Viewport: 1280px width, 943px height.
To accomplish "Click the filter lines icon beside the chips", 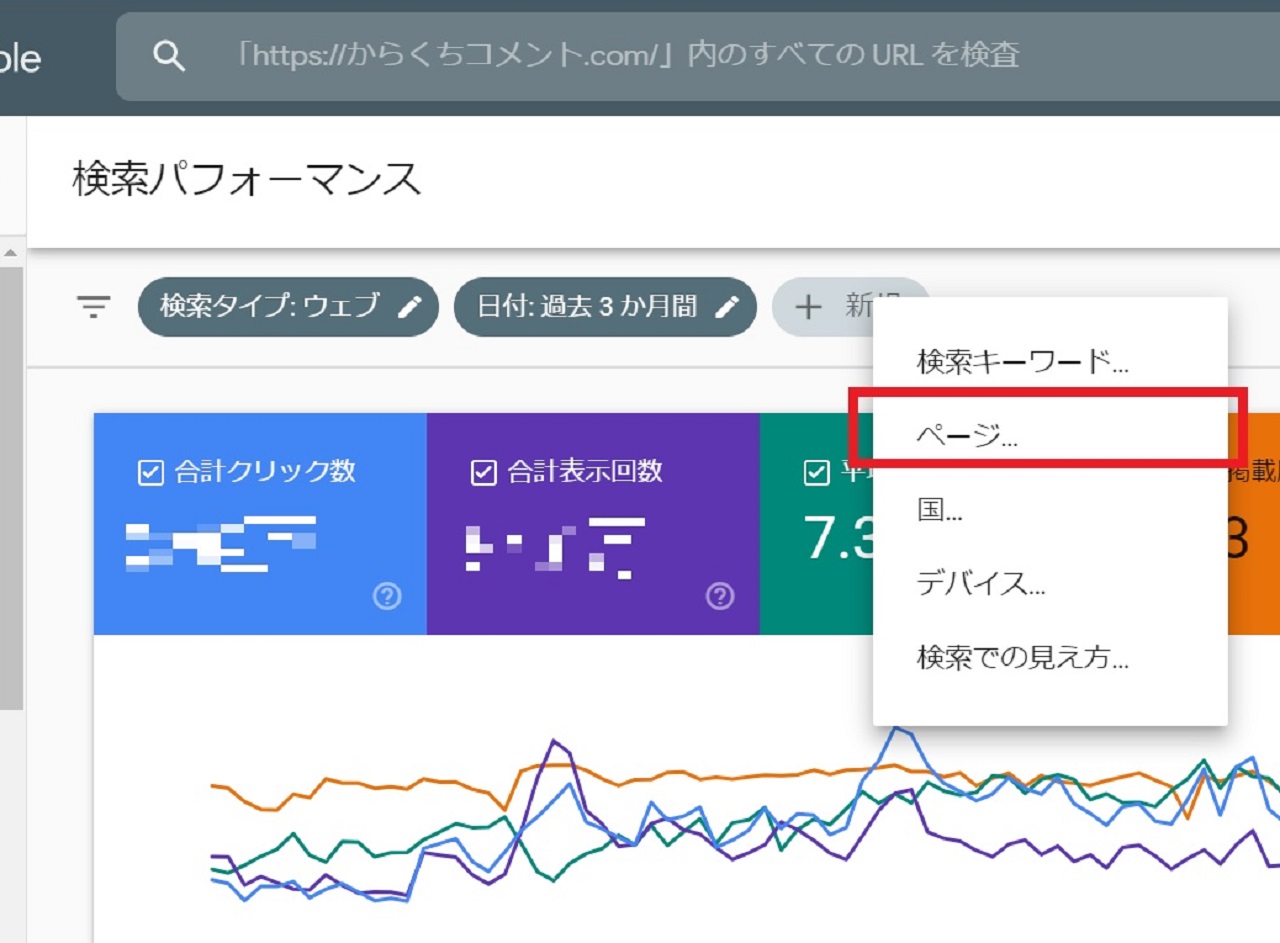I will coord(94,306).
